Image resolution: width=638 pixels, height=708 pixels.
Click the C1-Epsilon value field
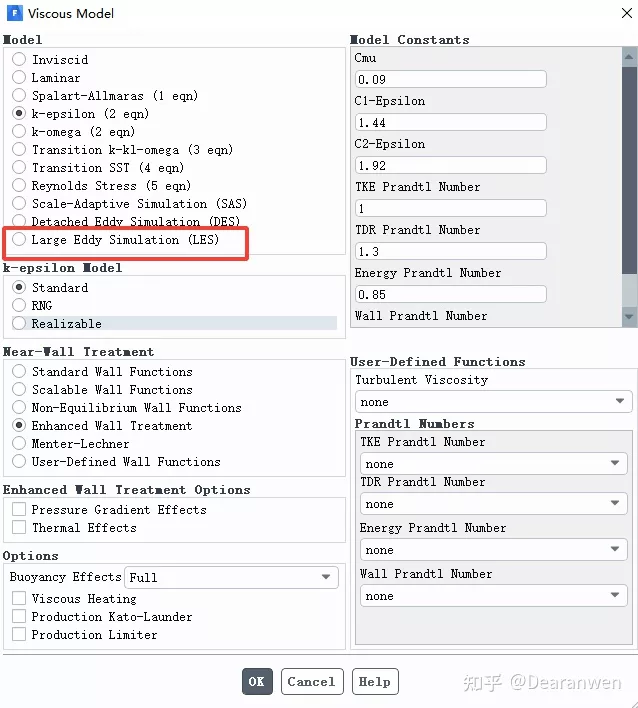(451, 122)
